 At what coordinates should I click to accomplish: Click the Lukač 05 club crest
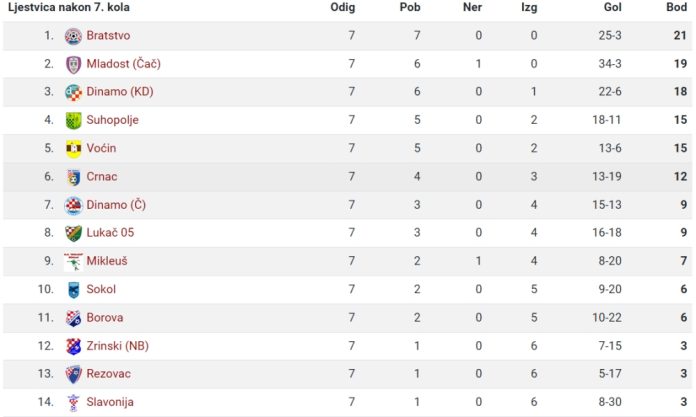pos(73,233)
